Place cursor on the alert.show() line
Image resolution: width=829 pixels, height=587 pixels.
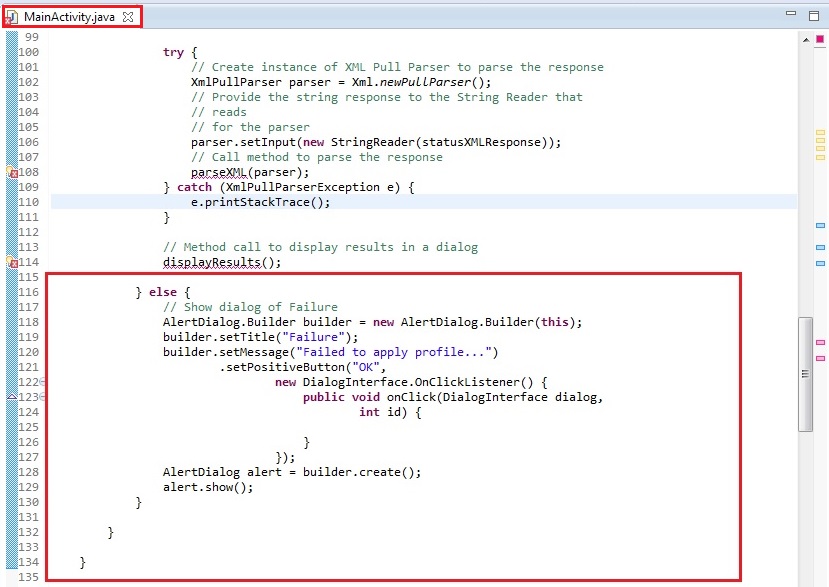208,487
